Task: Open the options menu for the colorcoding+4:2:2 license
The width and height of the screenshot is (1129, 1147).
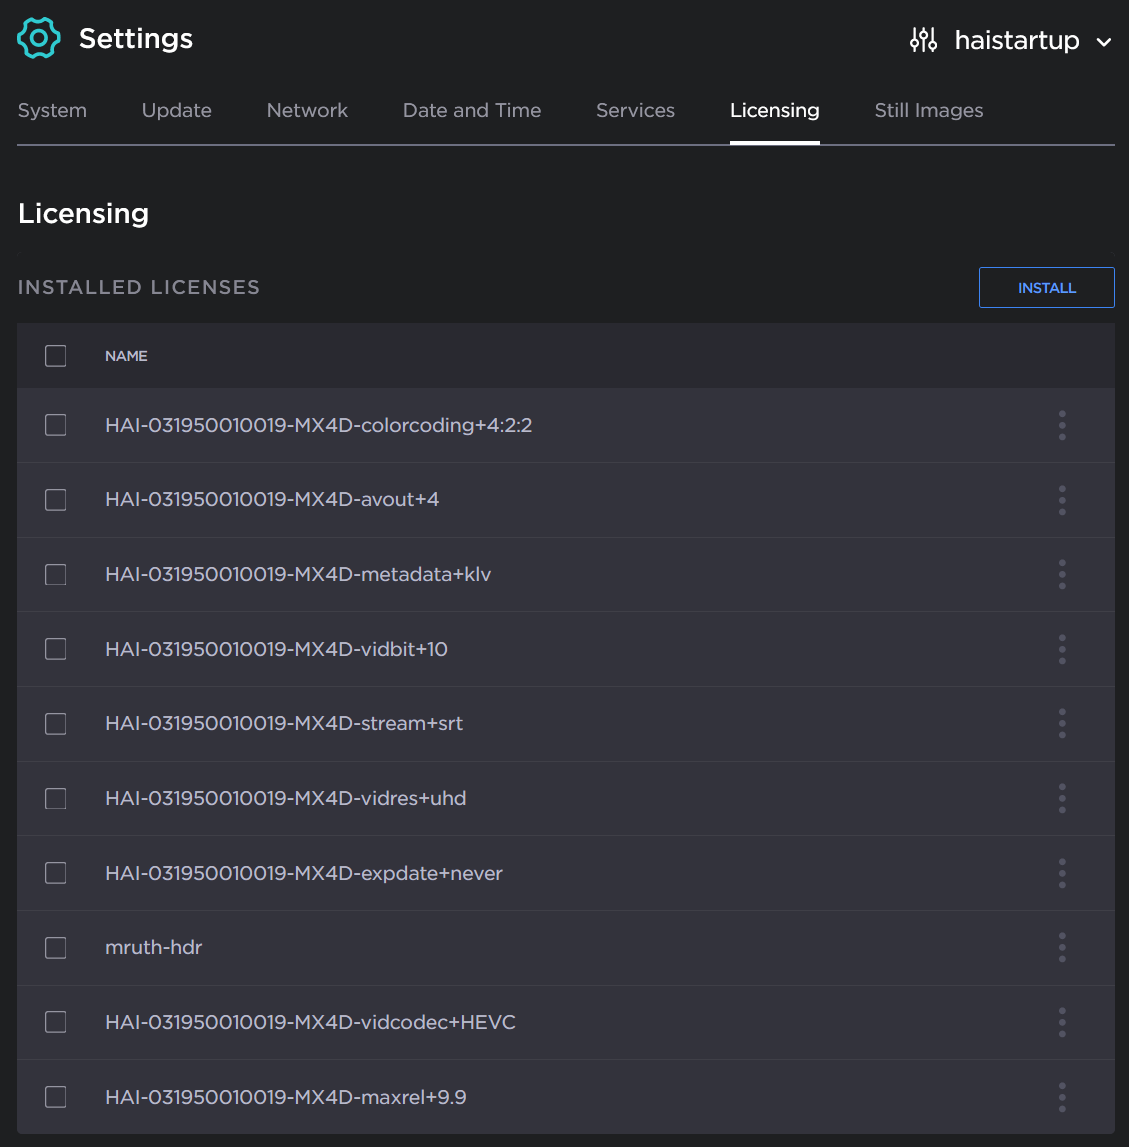Action: click(1062, 425)
